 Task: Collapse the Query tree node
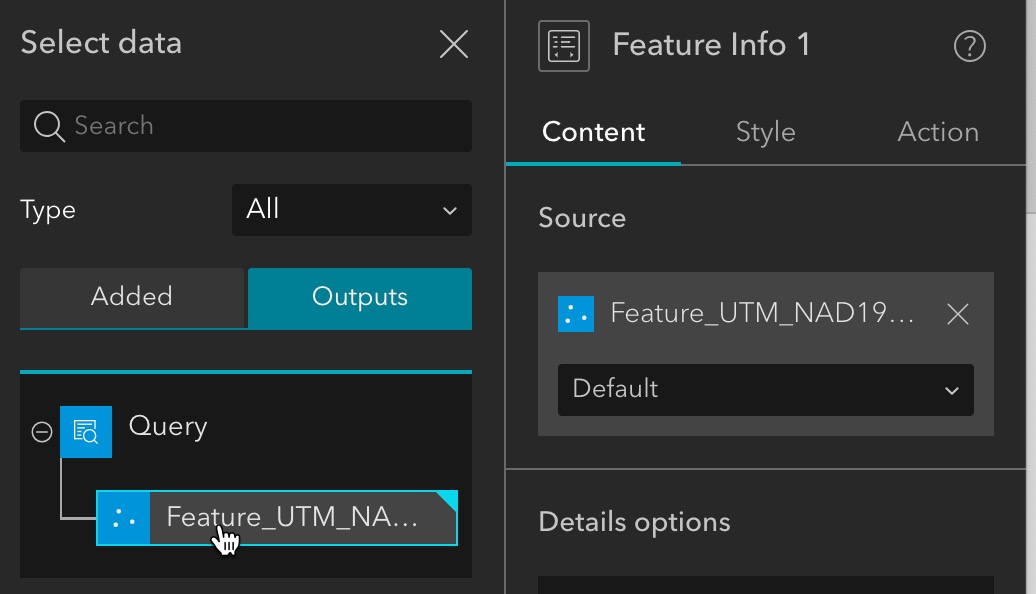point(42,432)
